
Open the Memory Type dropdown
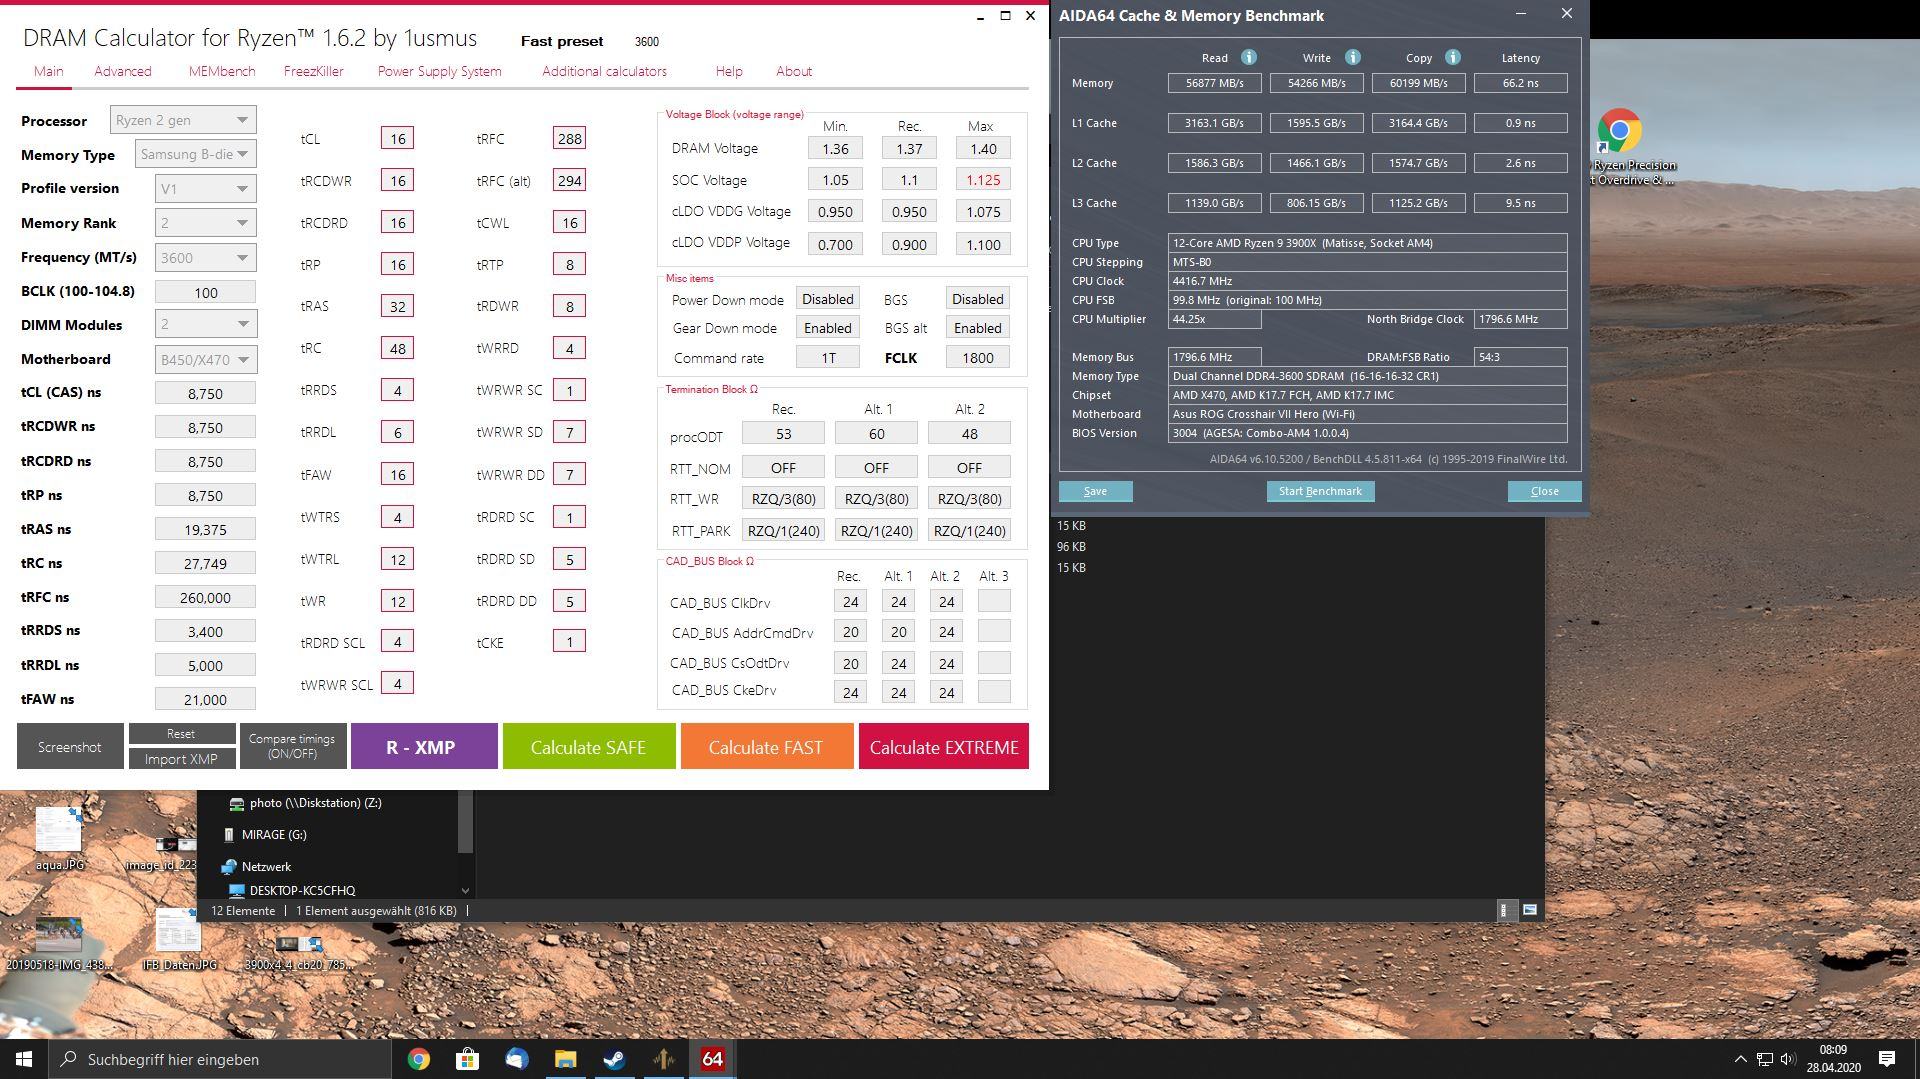[196, 154]
